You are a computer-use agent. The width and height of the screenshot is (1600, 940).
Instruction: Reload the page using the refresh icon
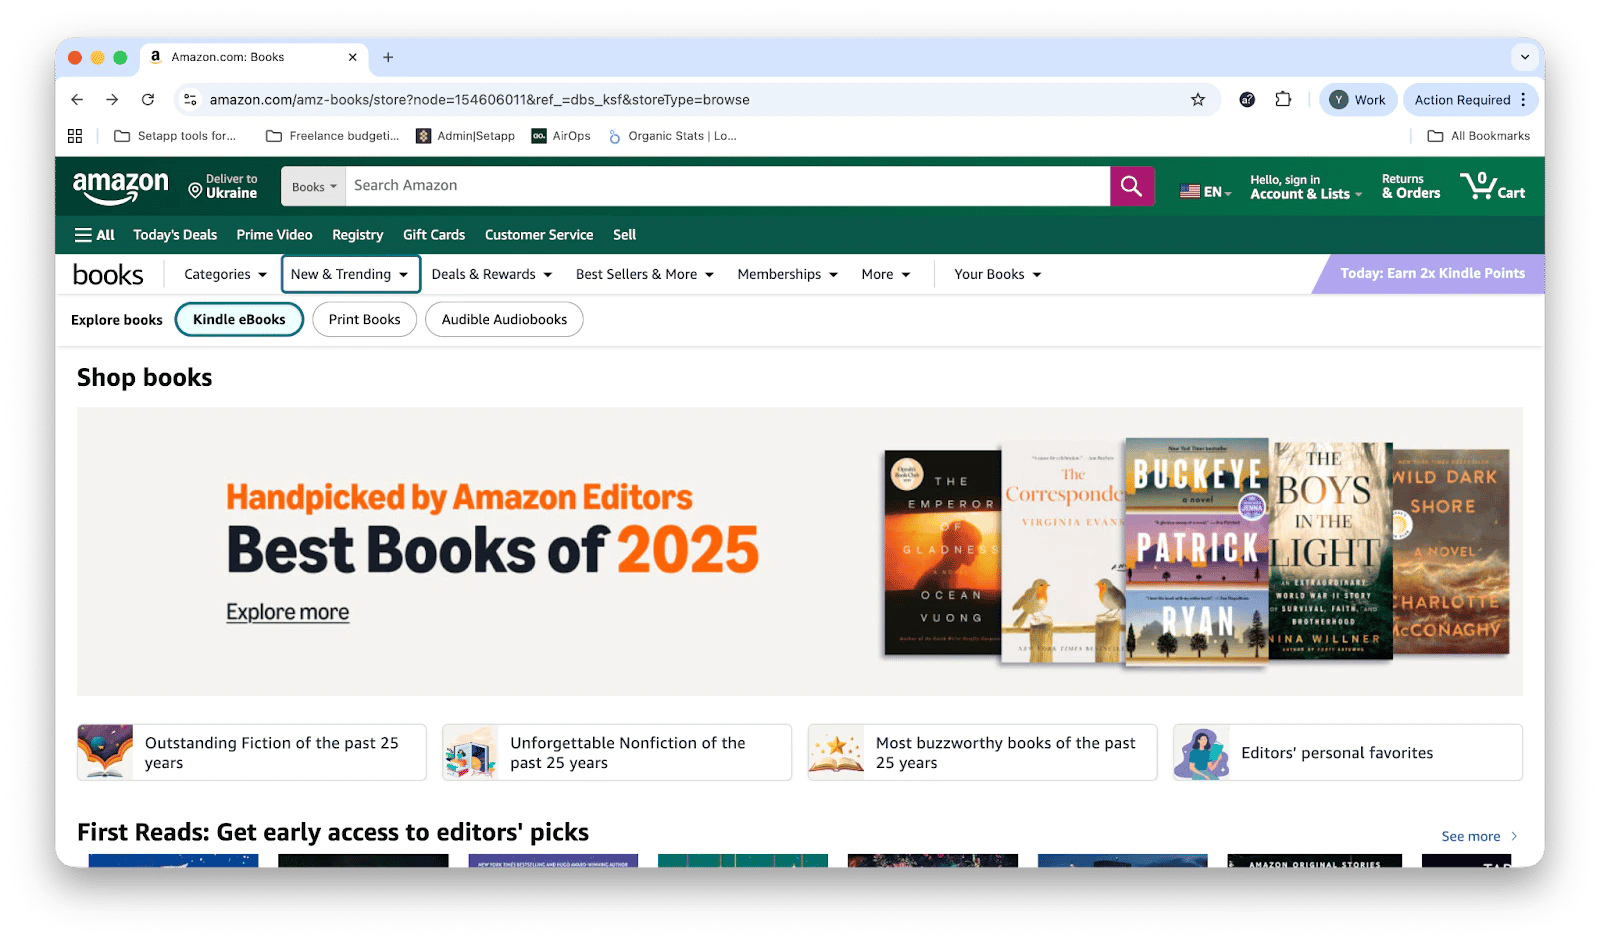tap(148, 100)
